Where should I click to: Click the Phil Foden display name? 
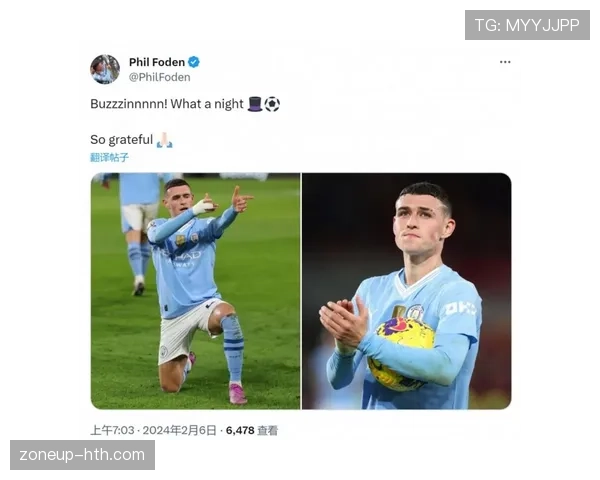(x=157, y=62)
